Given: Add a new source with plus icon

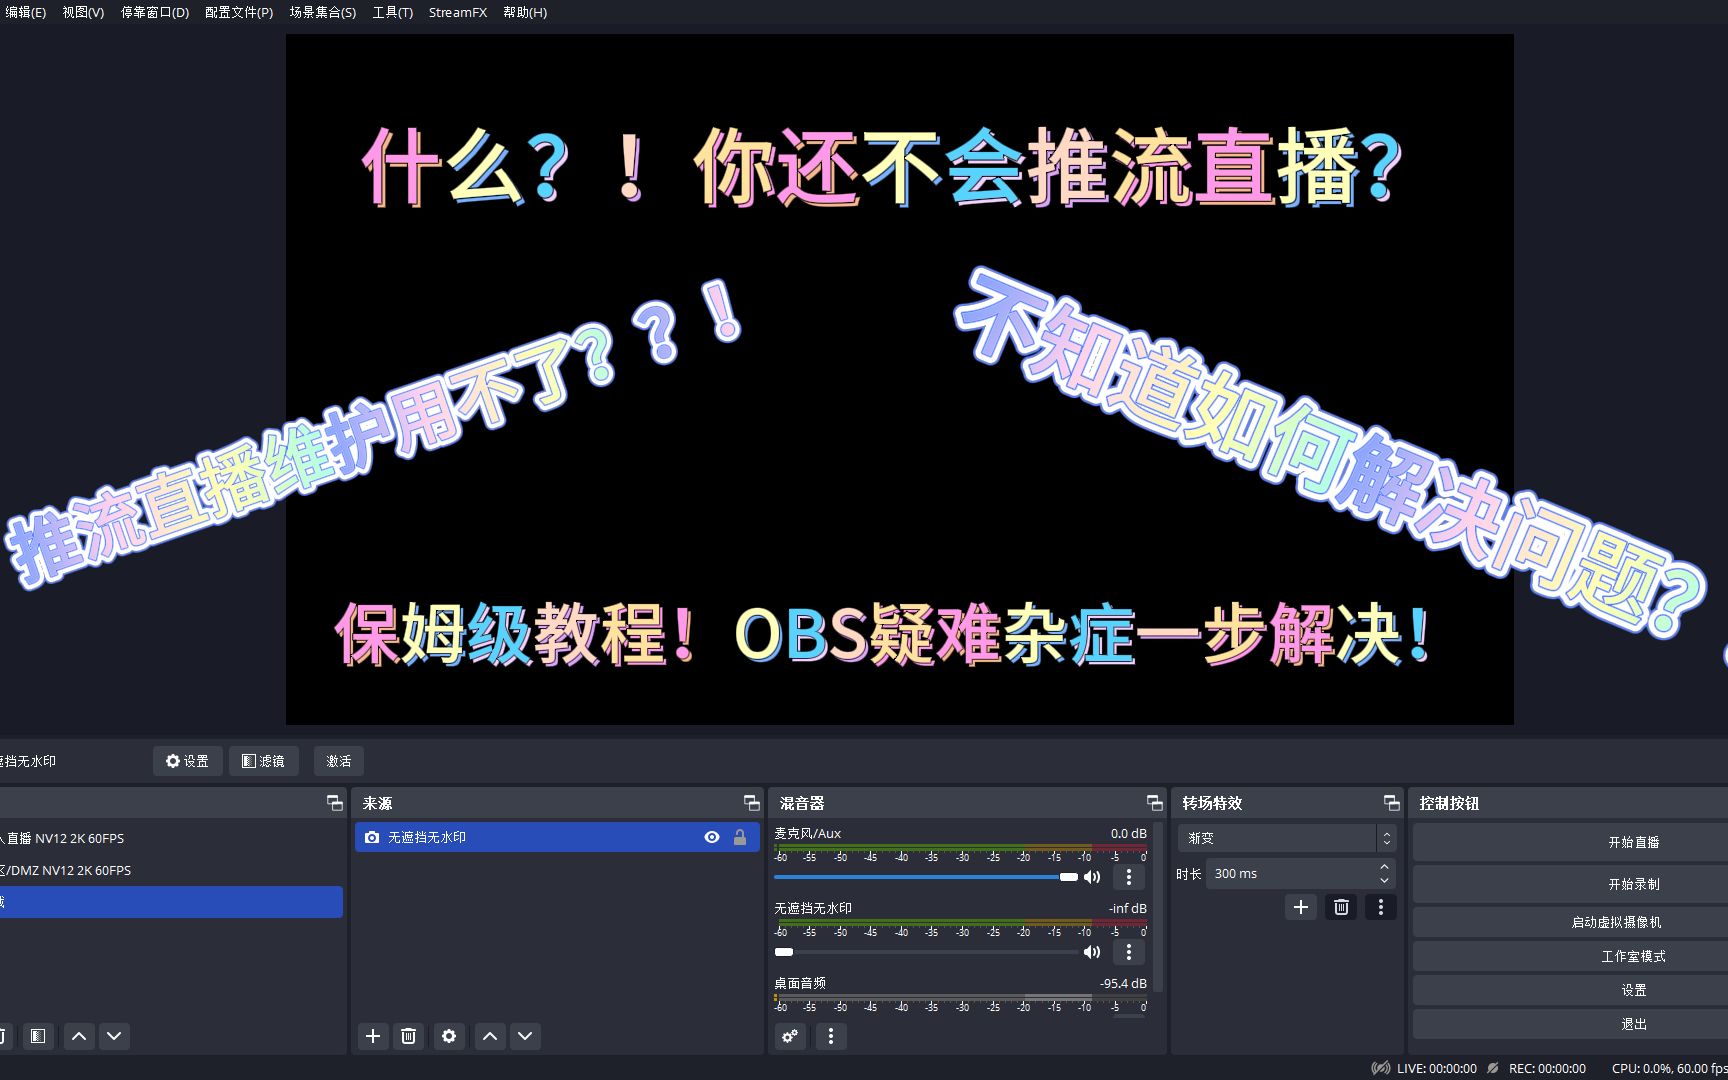Looking at the screenshot, I should [x=373, y=1036].
